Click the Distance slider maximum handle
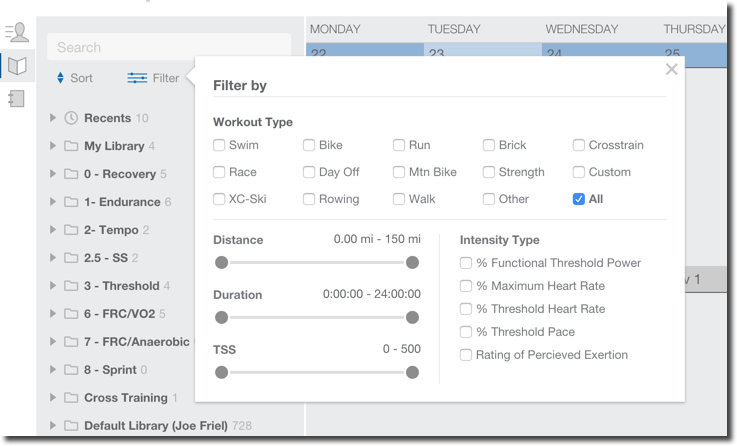Screen dimensions: 737x446 [412, 263]
